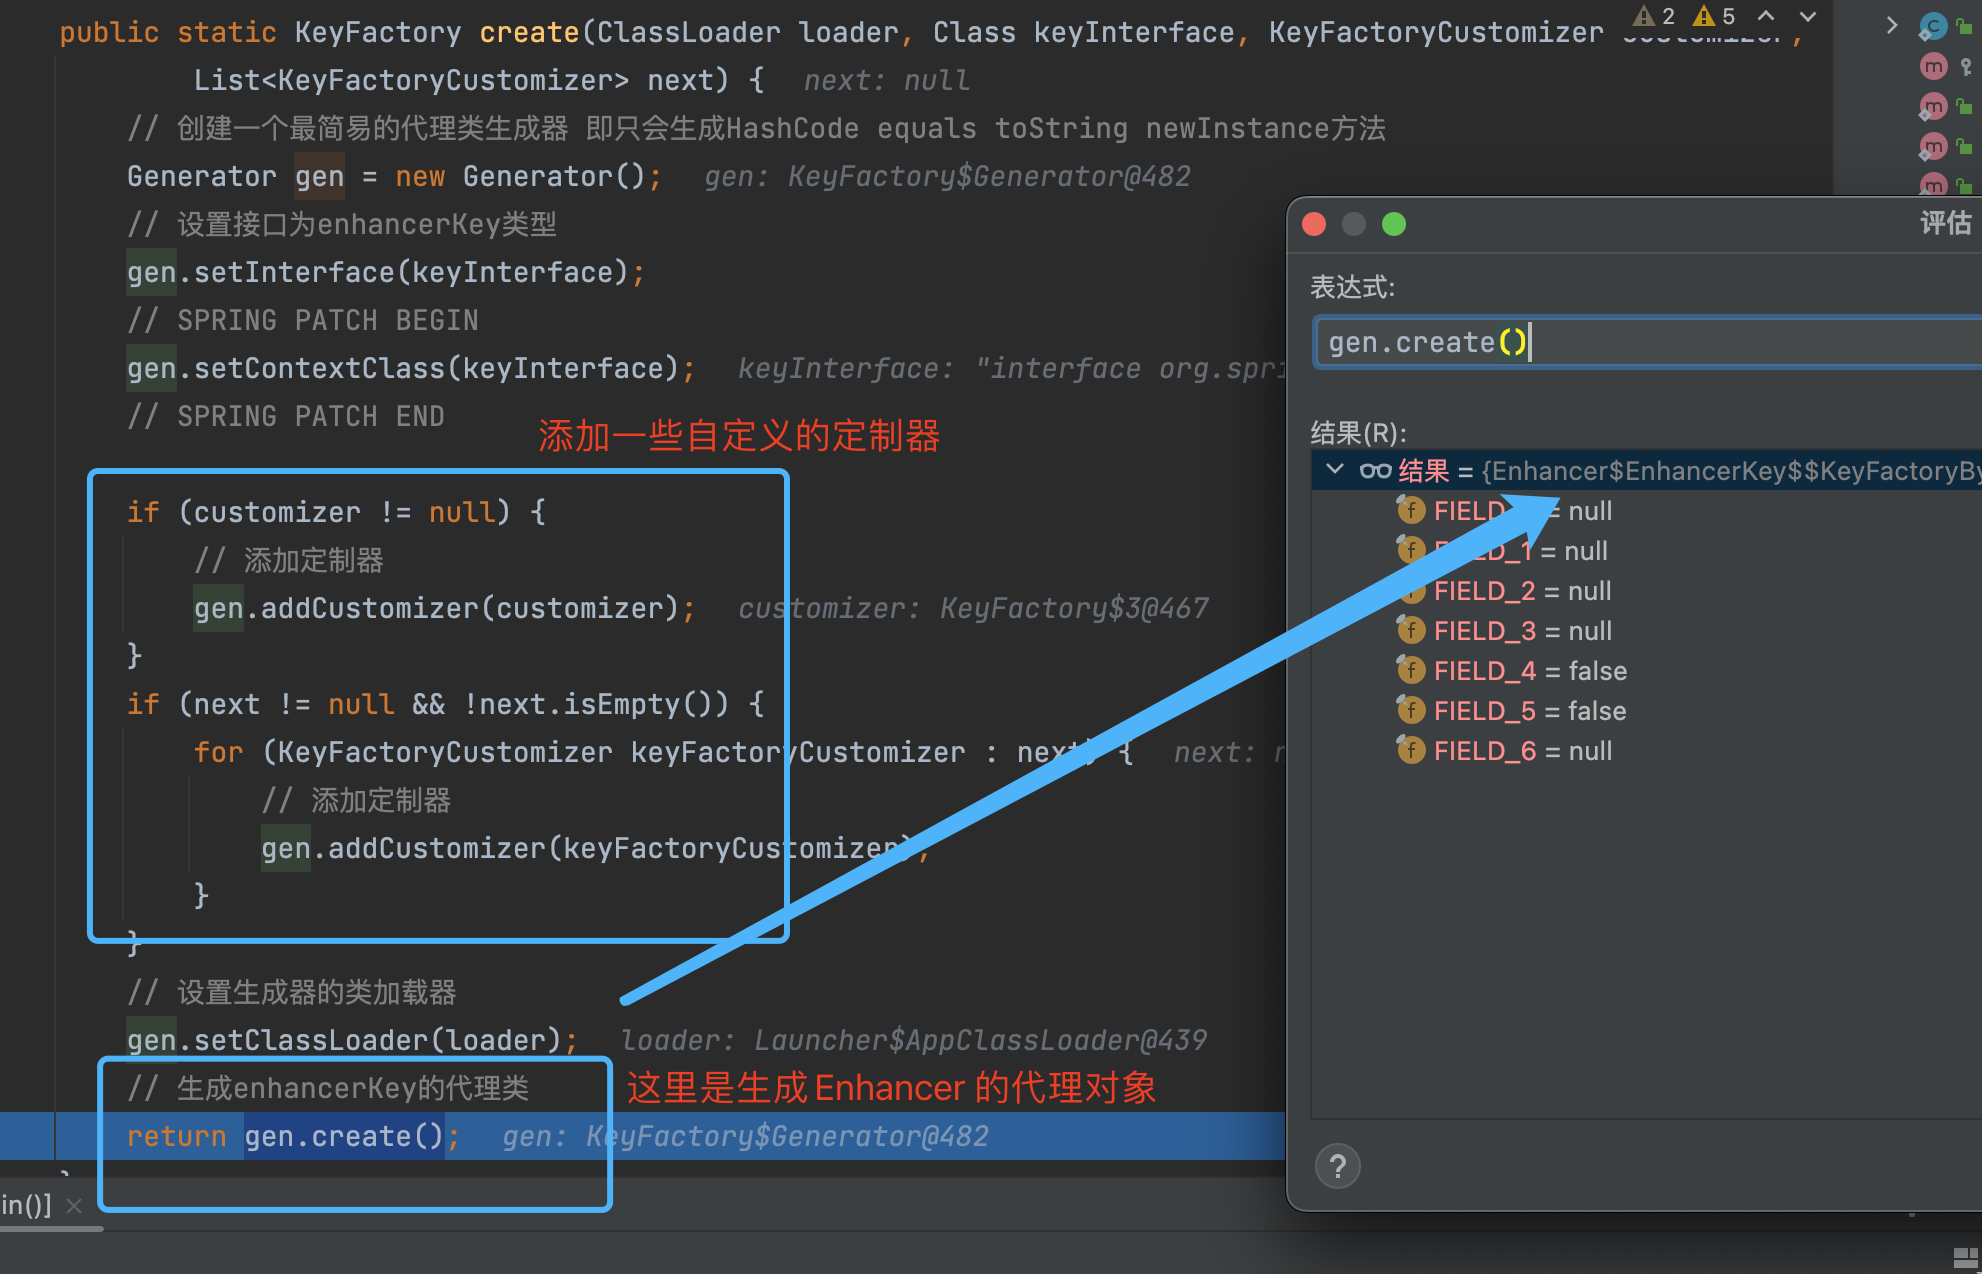This screenshot has height=1274, width=1982.
Task: Click the weak warning indicator showing 2
Action: click(x=1654, y=16)
